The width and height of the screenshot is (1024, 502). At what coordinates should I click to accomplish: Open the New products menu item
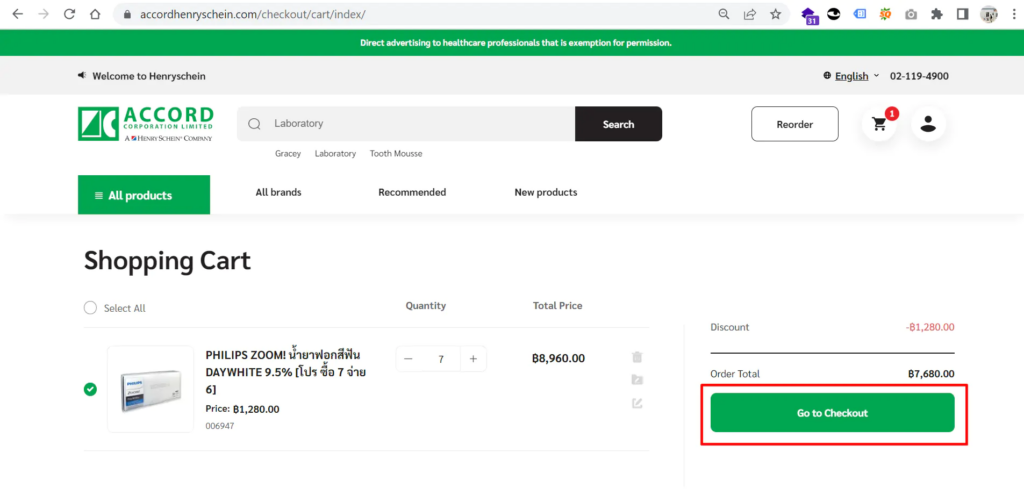[x=545, y=192]
